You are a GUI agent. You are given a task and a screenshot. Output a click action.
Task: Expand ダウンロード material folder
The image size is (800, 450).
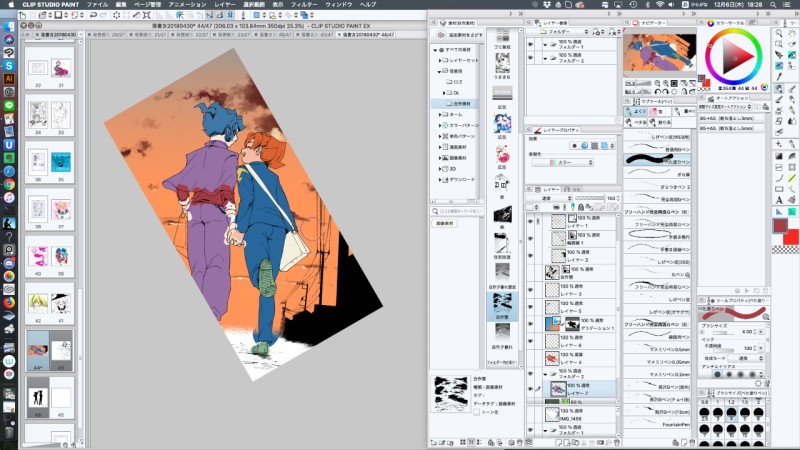(440, 180)
